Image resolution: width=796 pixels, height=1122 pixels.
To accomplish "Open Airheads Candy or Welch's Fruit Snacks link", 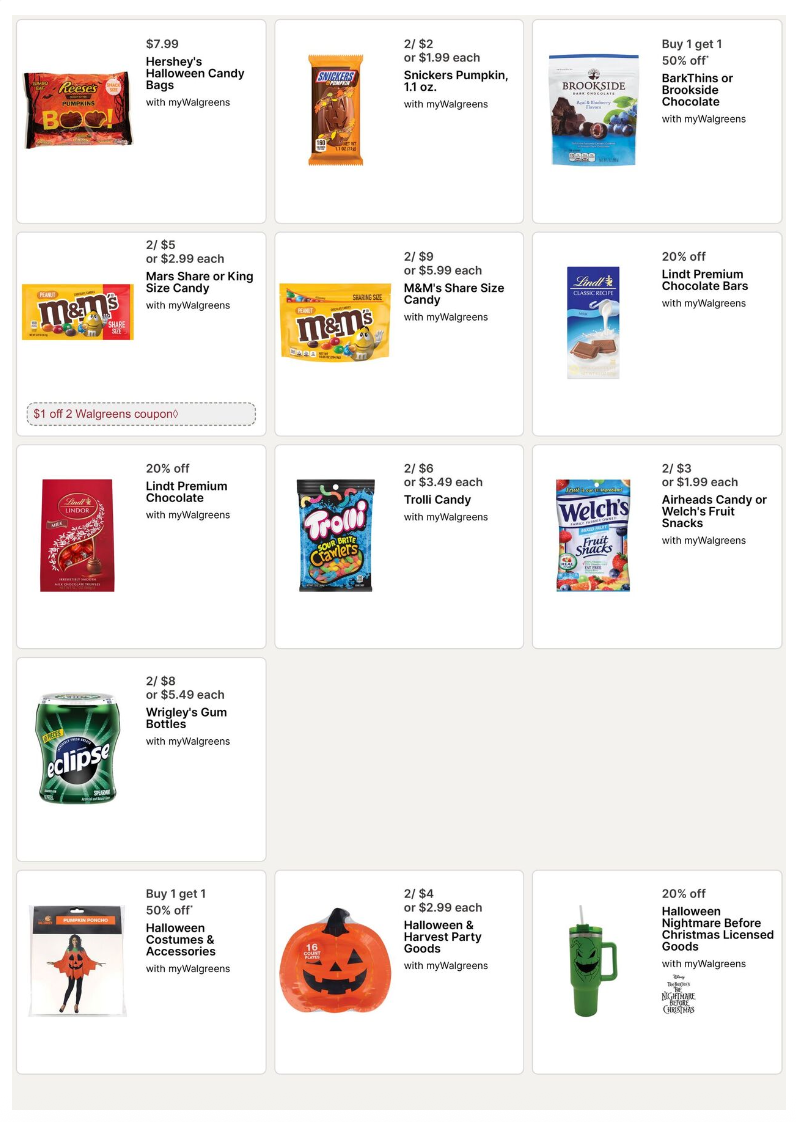I will [713, 511].
